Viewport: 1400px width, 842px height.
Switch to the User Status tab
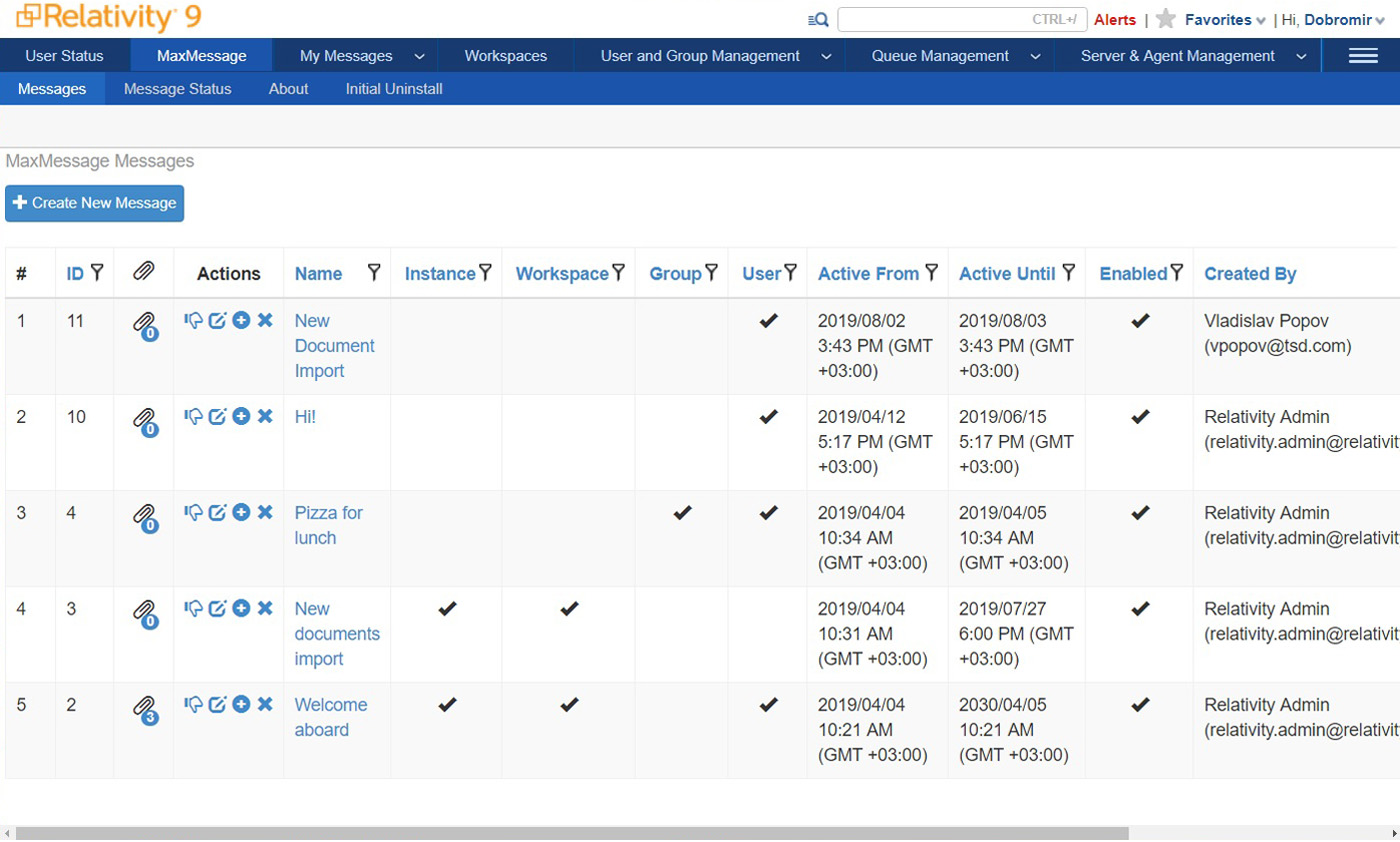coord(64,56)
